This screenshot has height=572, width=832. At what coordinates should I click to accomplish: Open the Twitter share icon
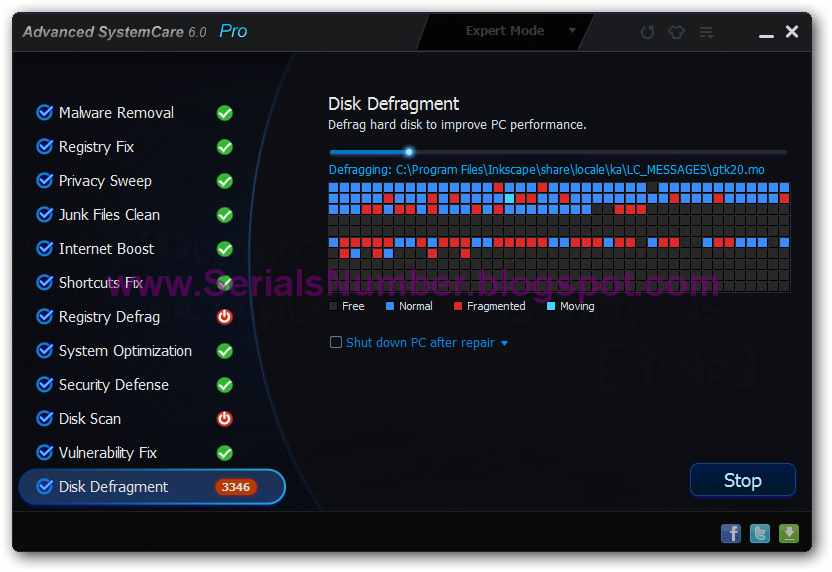[760, 533]
